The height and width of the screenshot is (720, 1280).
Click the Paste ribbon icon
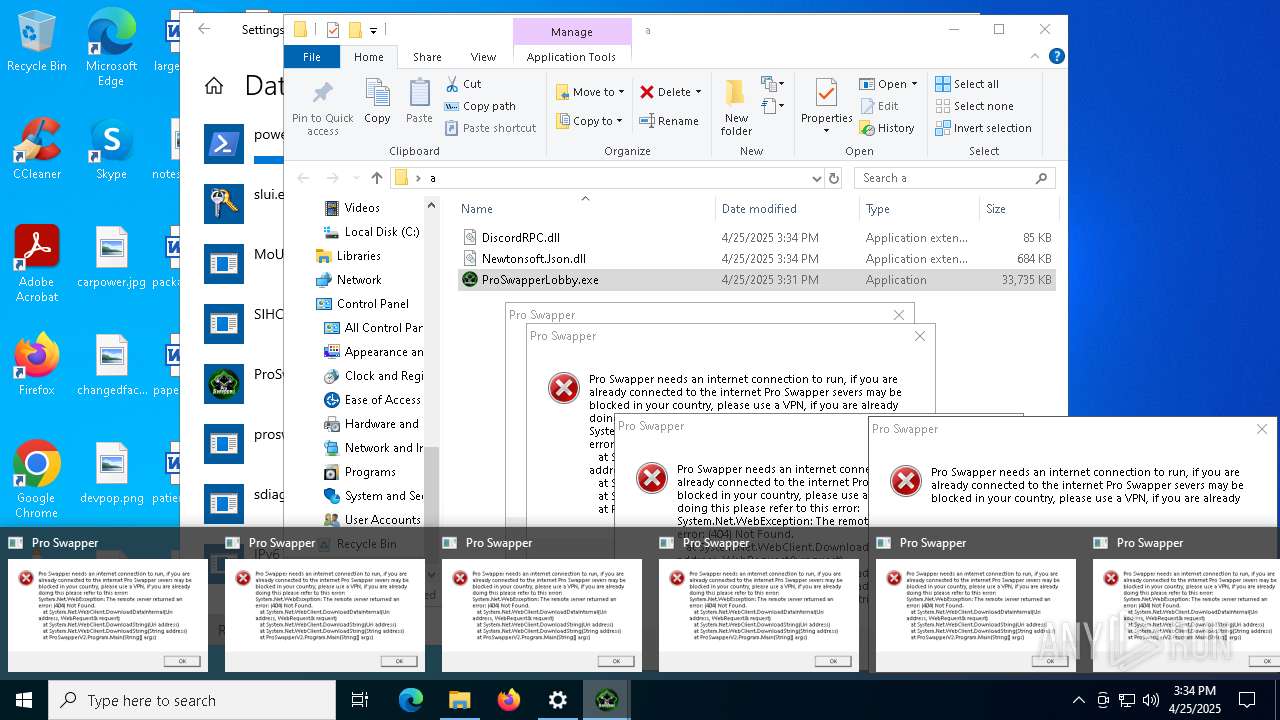click(x=419, y=101)
